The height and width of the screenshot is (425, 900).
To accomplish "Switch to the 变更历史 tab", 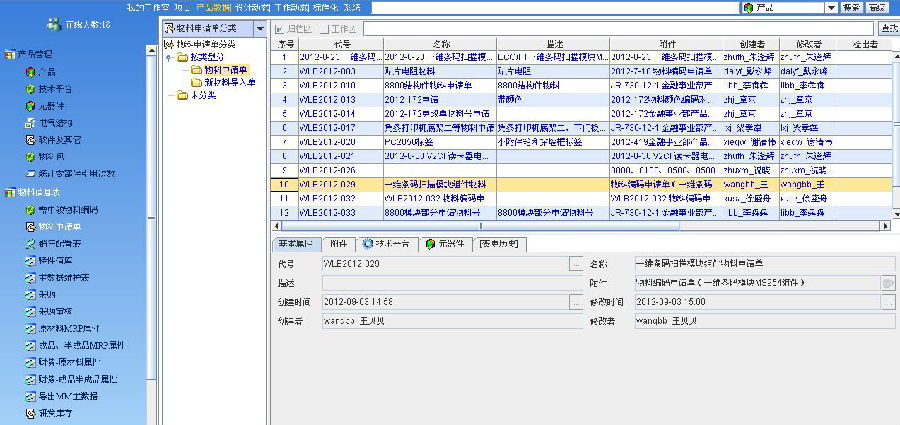I will [x=499, y=244].
